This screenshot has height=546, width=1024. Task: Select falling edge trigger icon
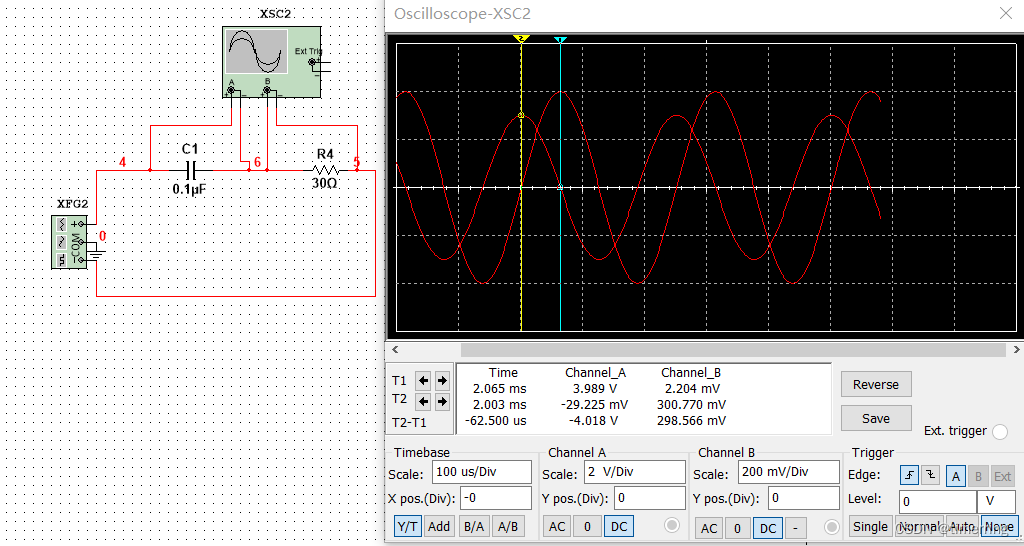[x=931, y=475]
